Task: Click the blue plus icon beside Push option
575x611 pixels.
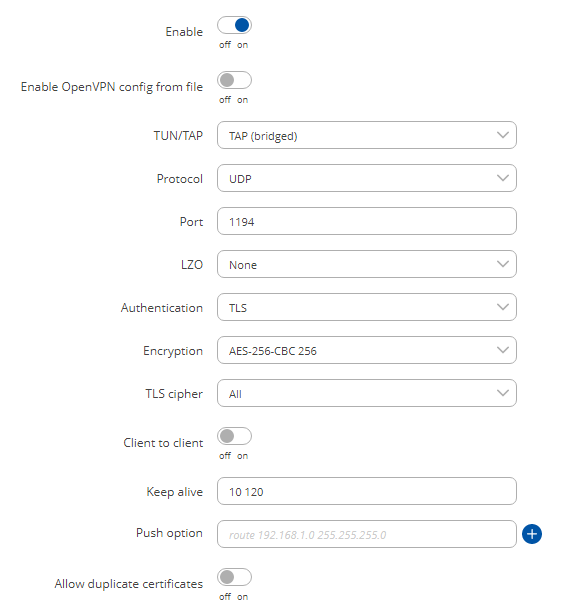Action: pos(531,533)
